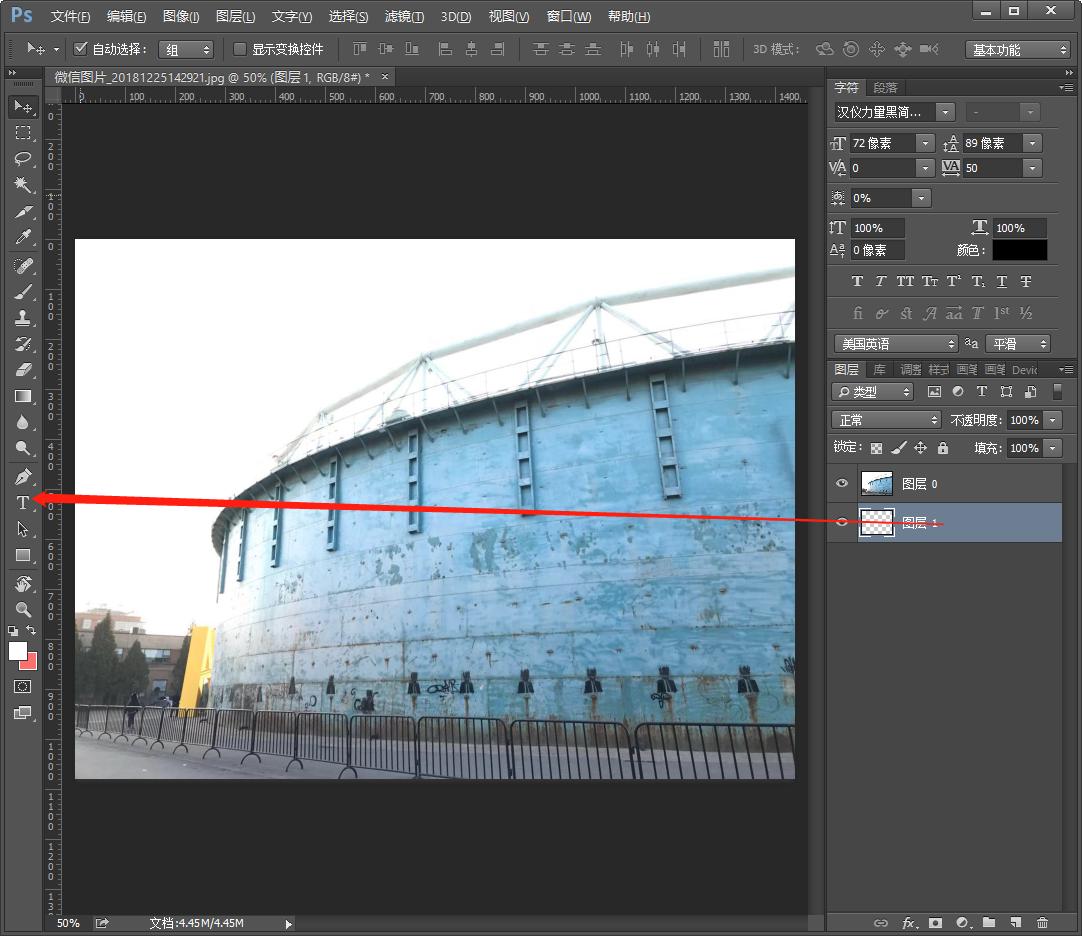Viewport: 1082px width, 936px height.
Task: Click the delete layer trash icon
Action: tap(1042, 923)
